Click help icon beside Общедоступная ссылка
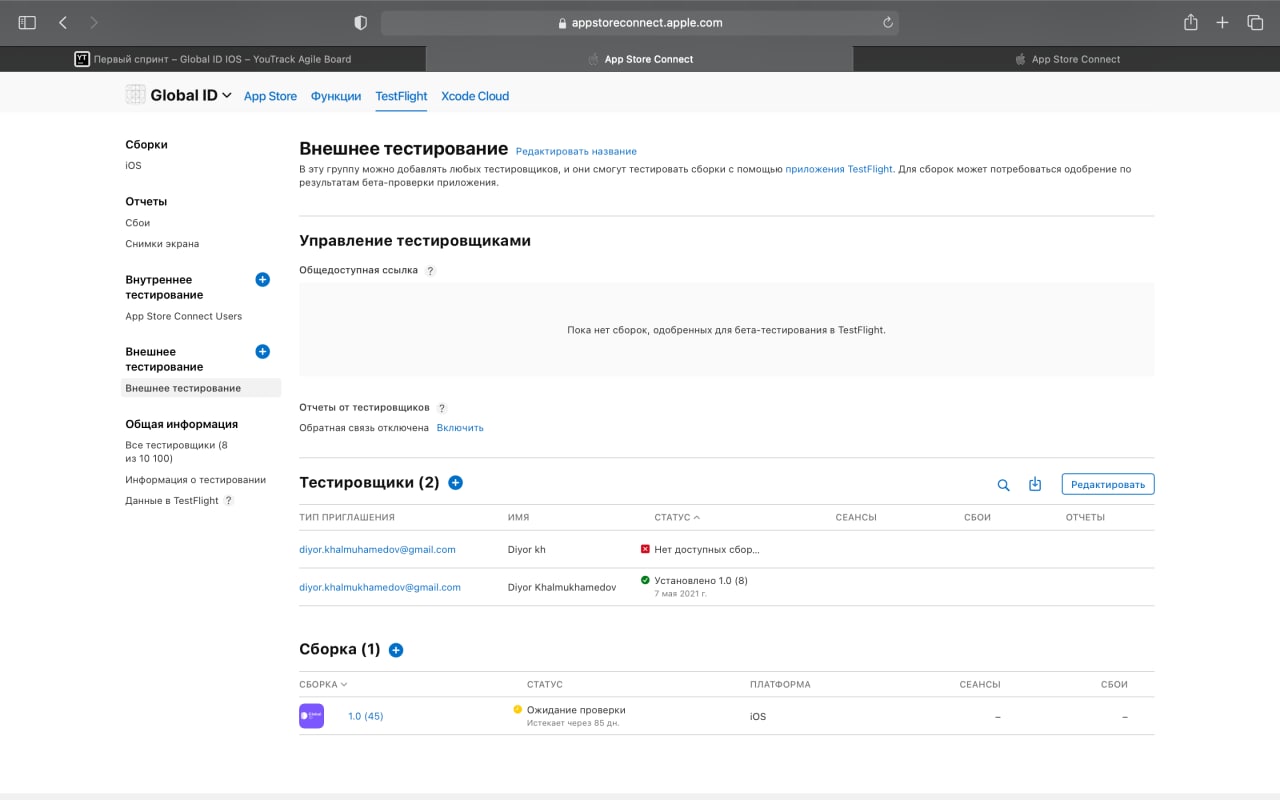 430,271
